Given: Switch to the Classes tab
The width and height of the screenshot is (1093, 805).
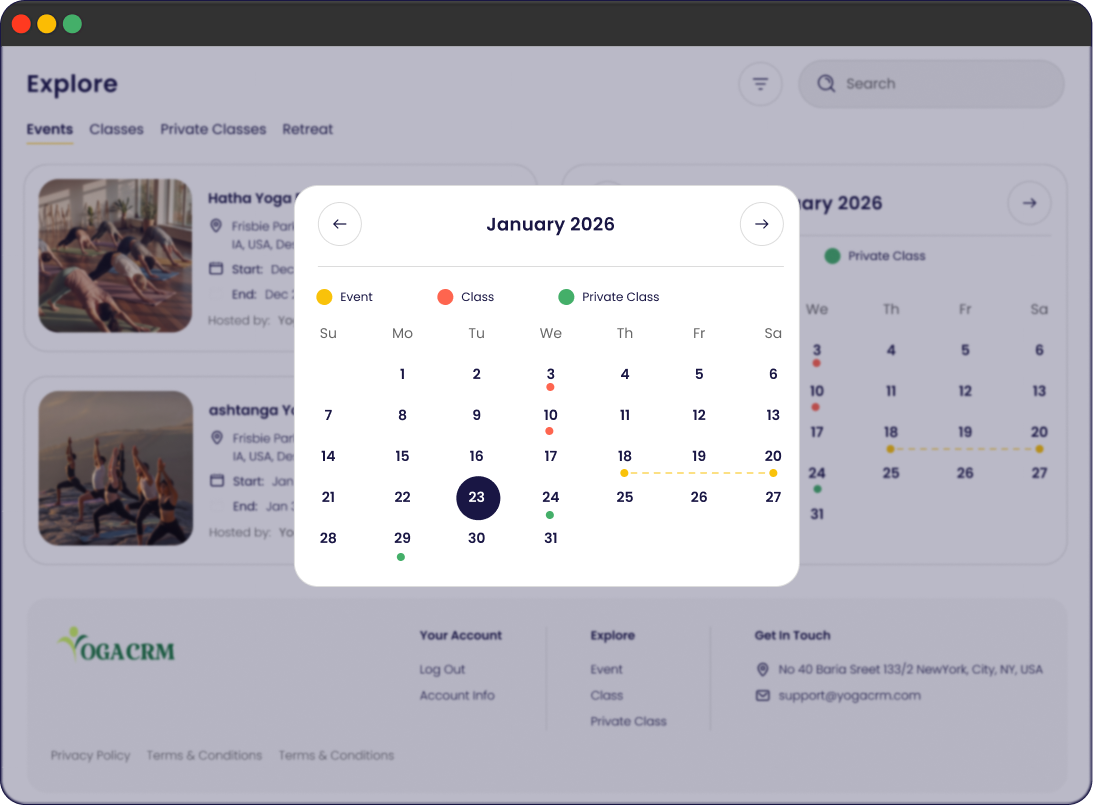Looking at the screenshot, I should pyautogui.click(x=116, y=129).
